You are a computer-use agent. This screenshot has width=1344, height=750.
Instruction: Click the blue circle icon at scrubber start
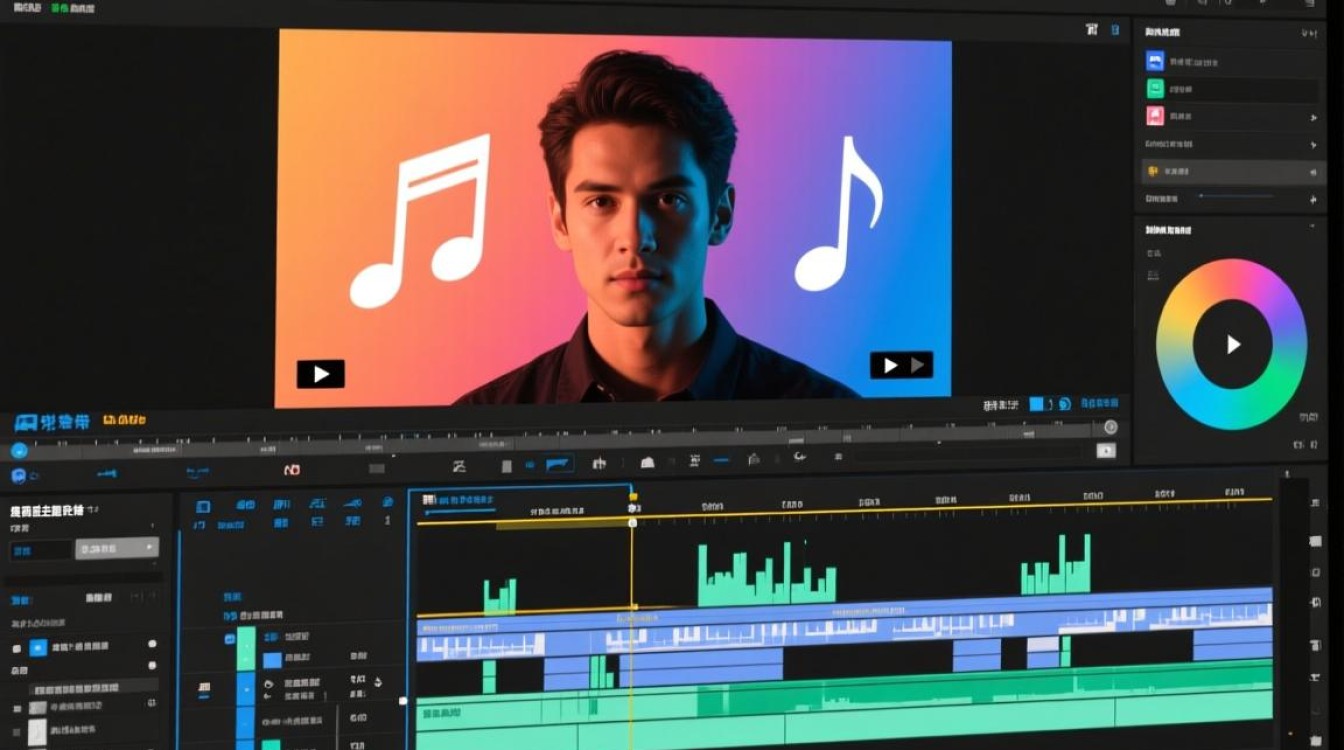(x=19, y=451)
